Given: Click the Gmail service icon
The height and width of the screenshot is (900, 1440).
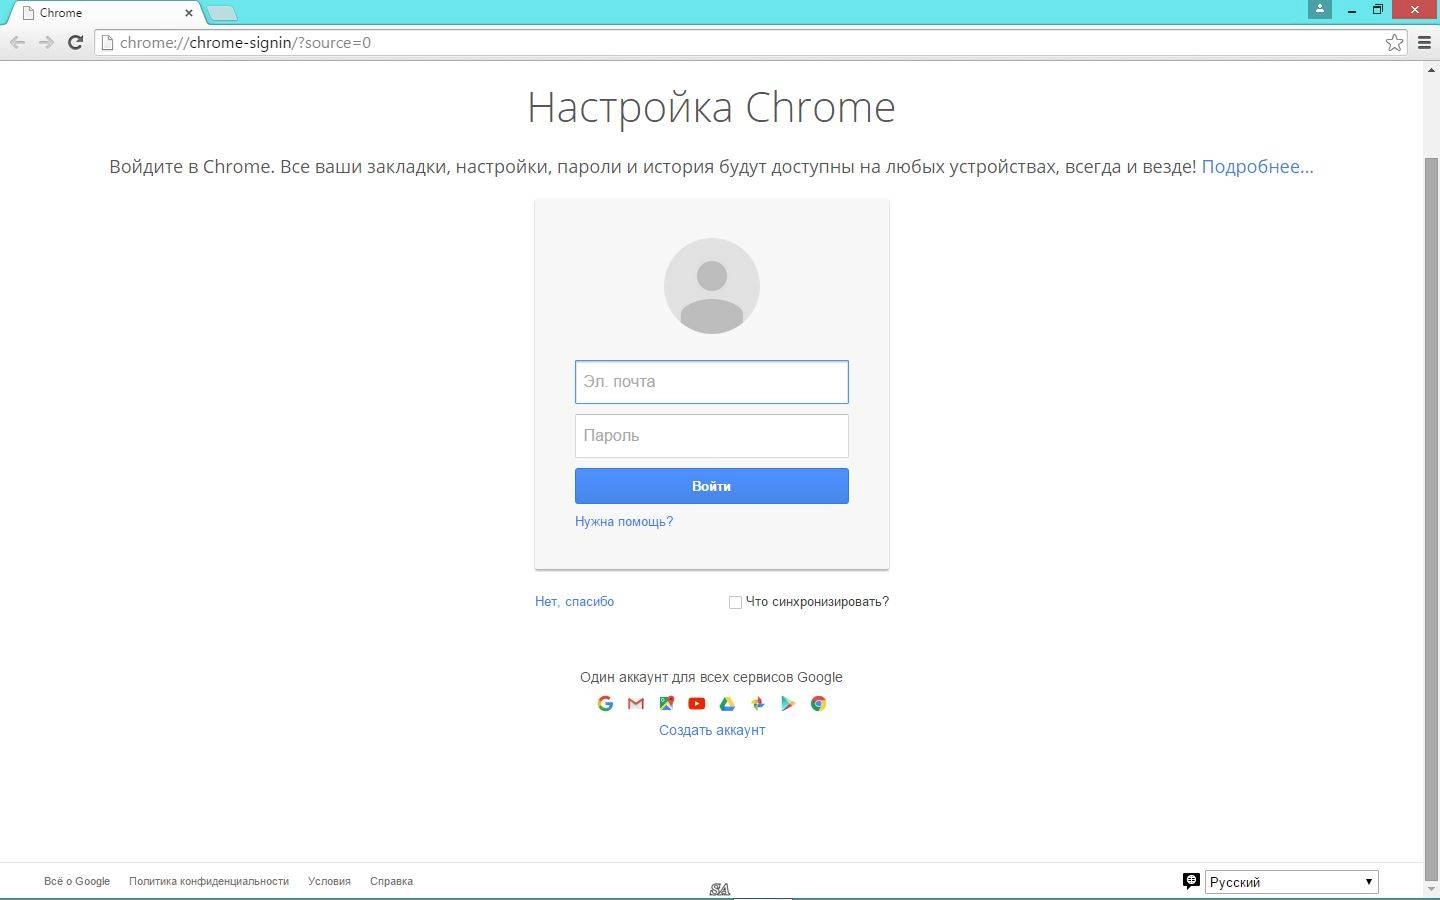Looking at the screenshot, I should click(636, 704).
